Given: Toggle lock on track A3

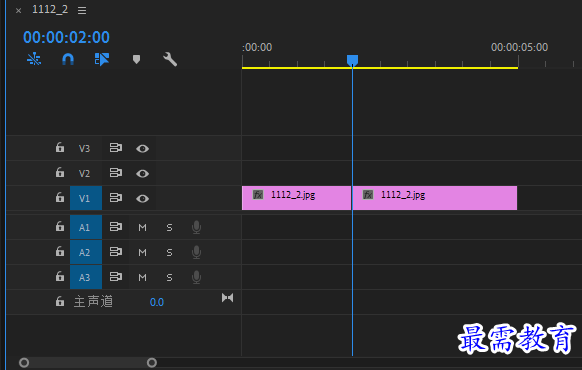Looking at the screenshot, I should pos(60,276).
